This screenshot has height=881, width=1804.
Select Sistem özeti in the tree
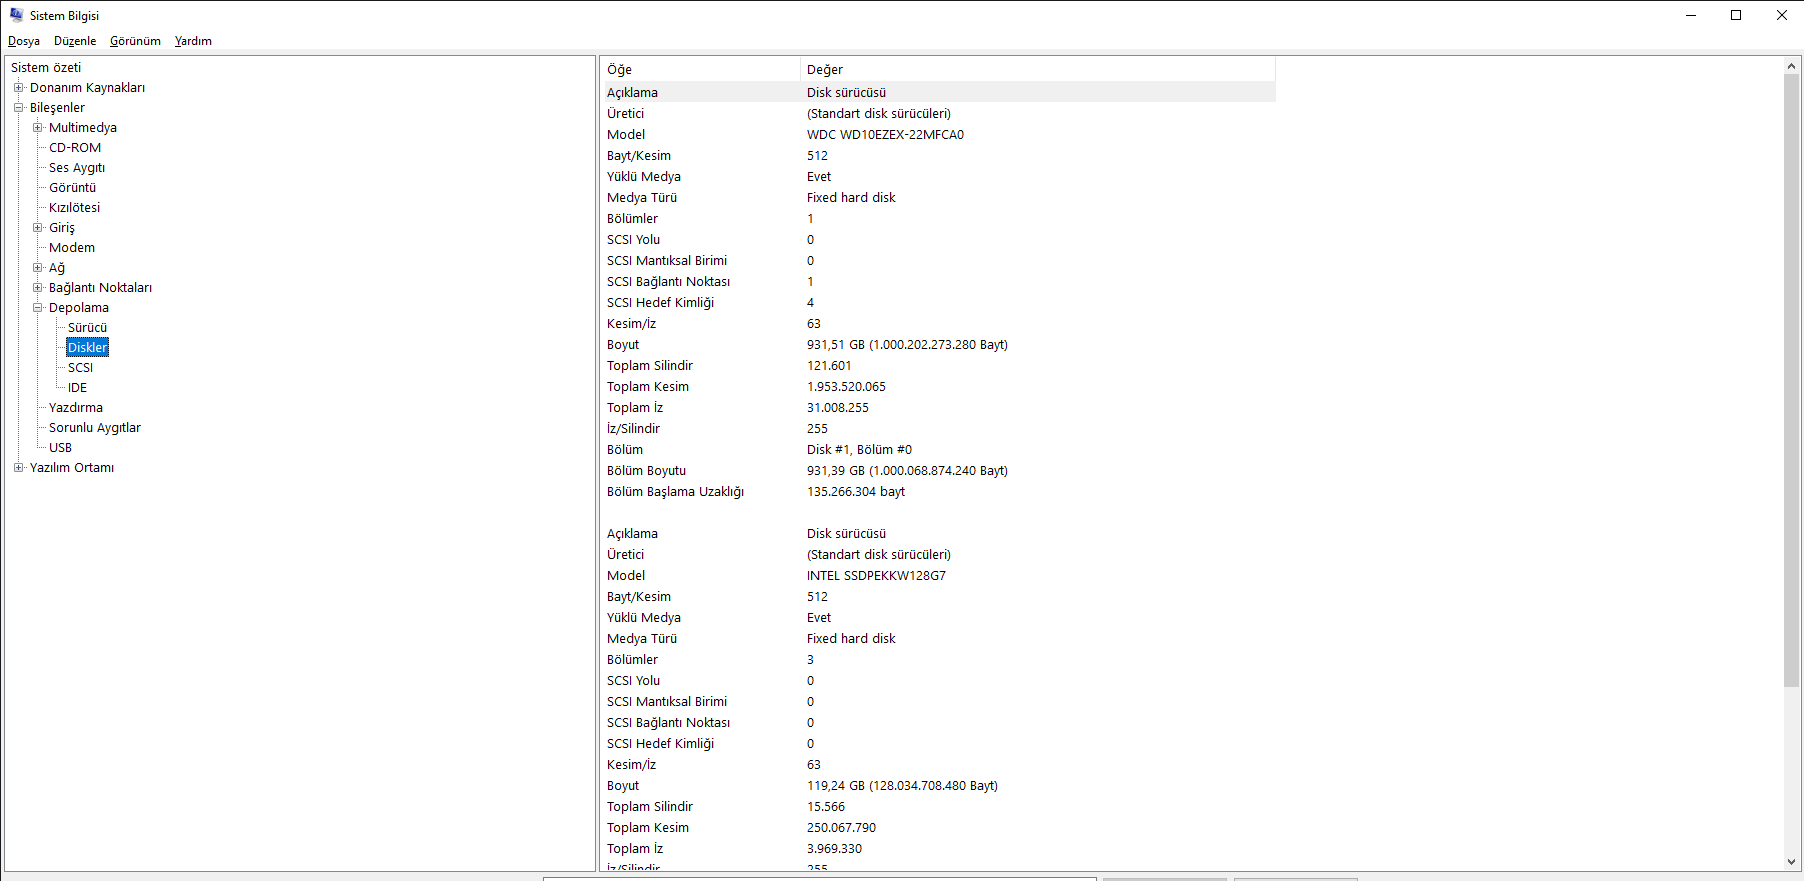point(46,68)
